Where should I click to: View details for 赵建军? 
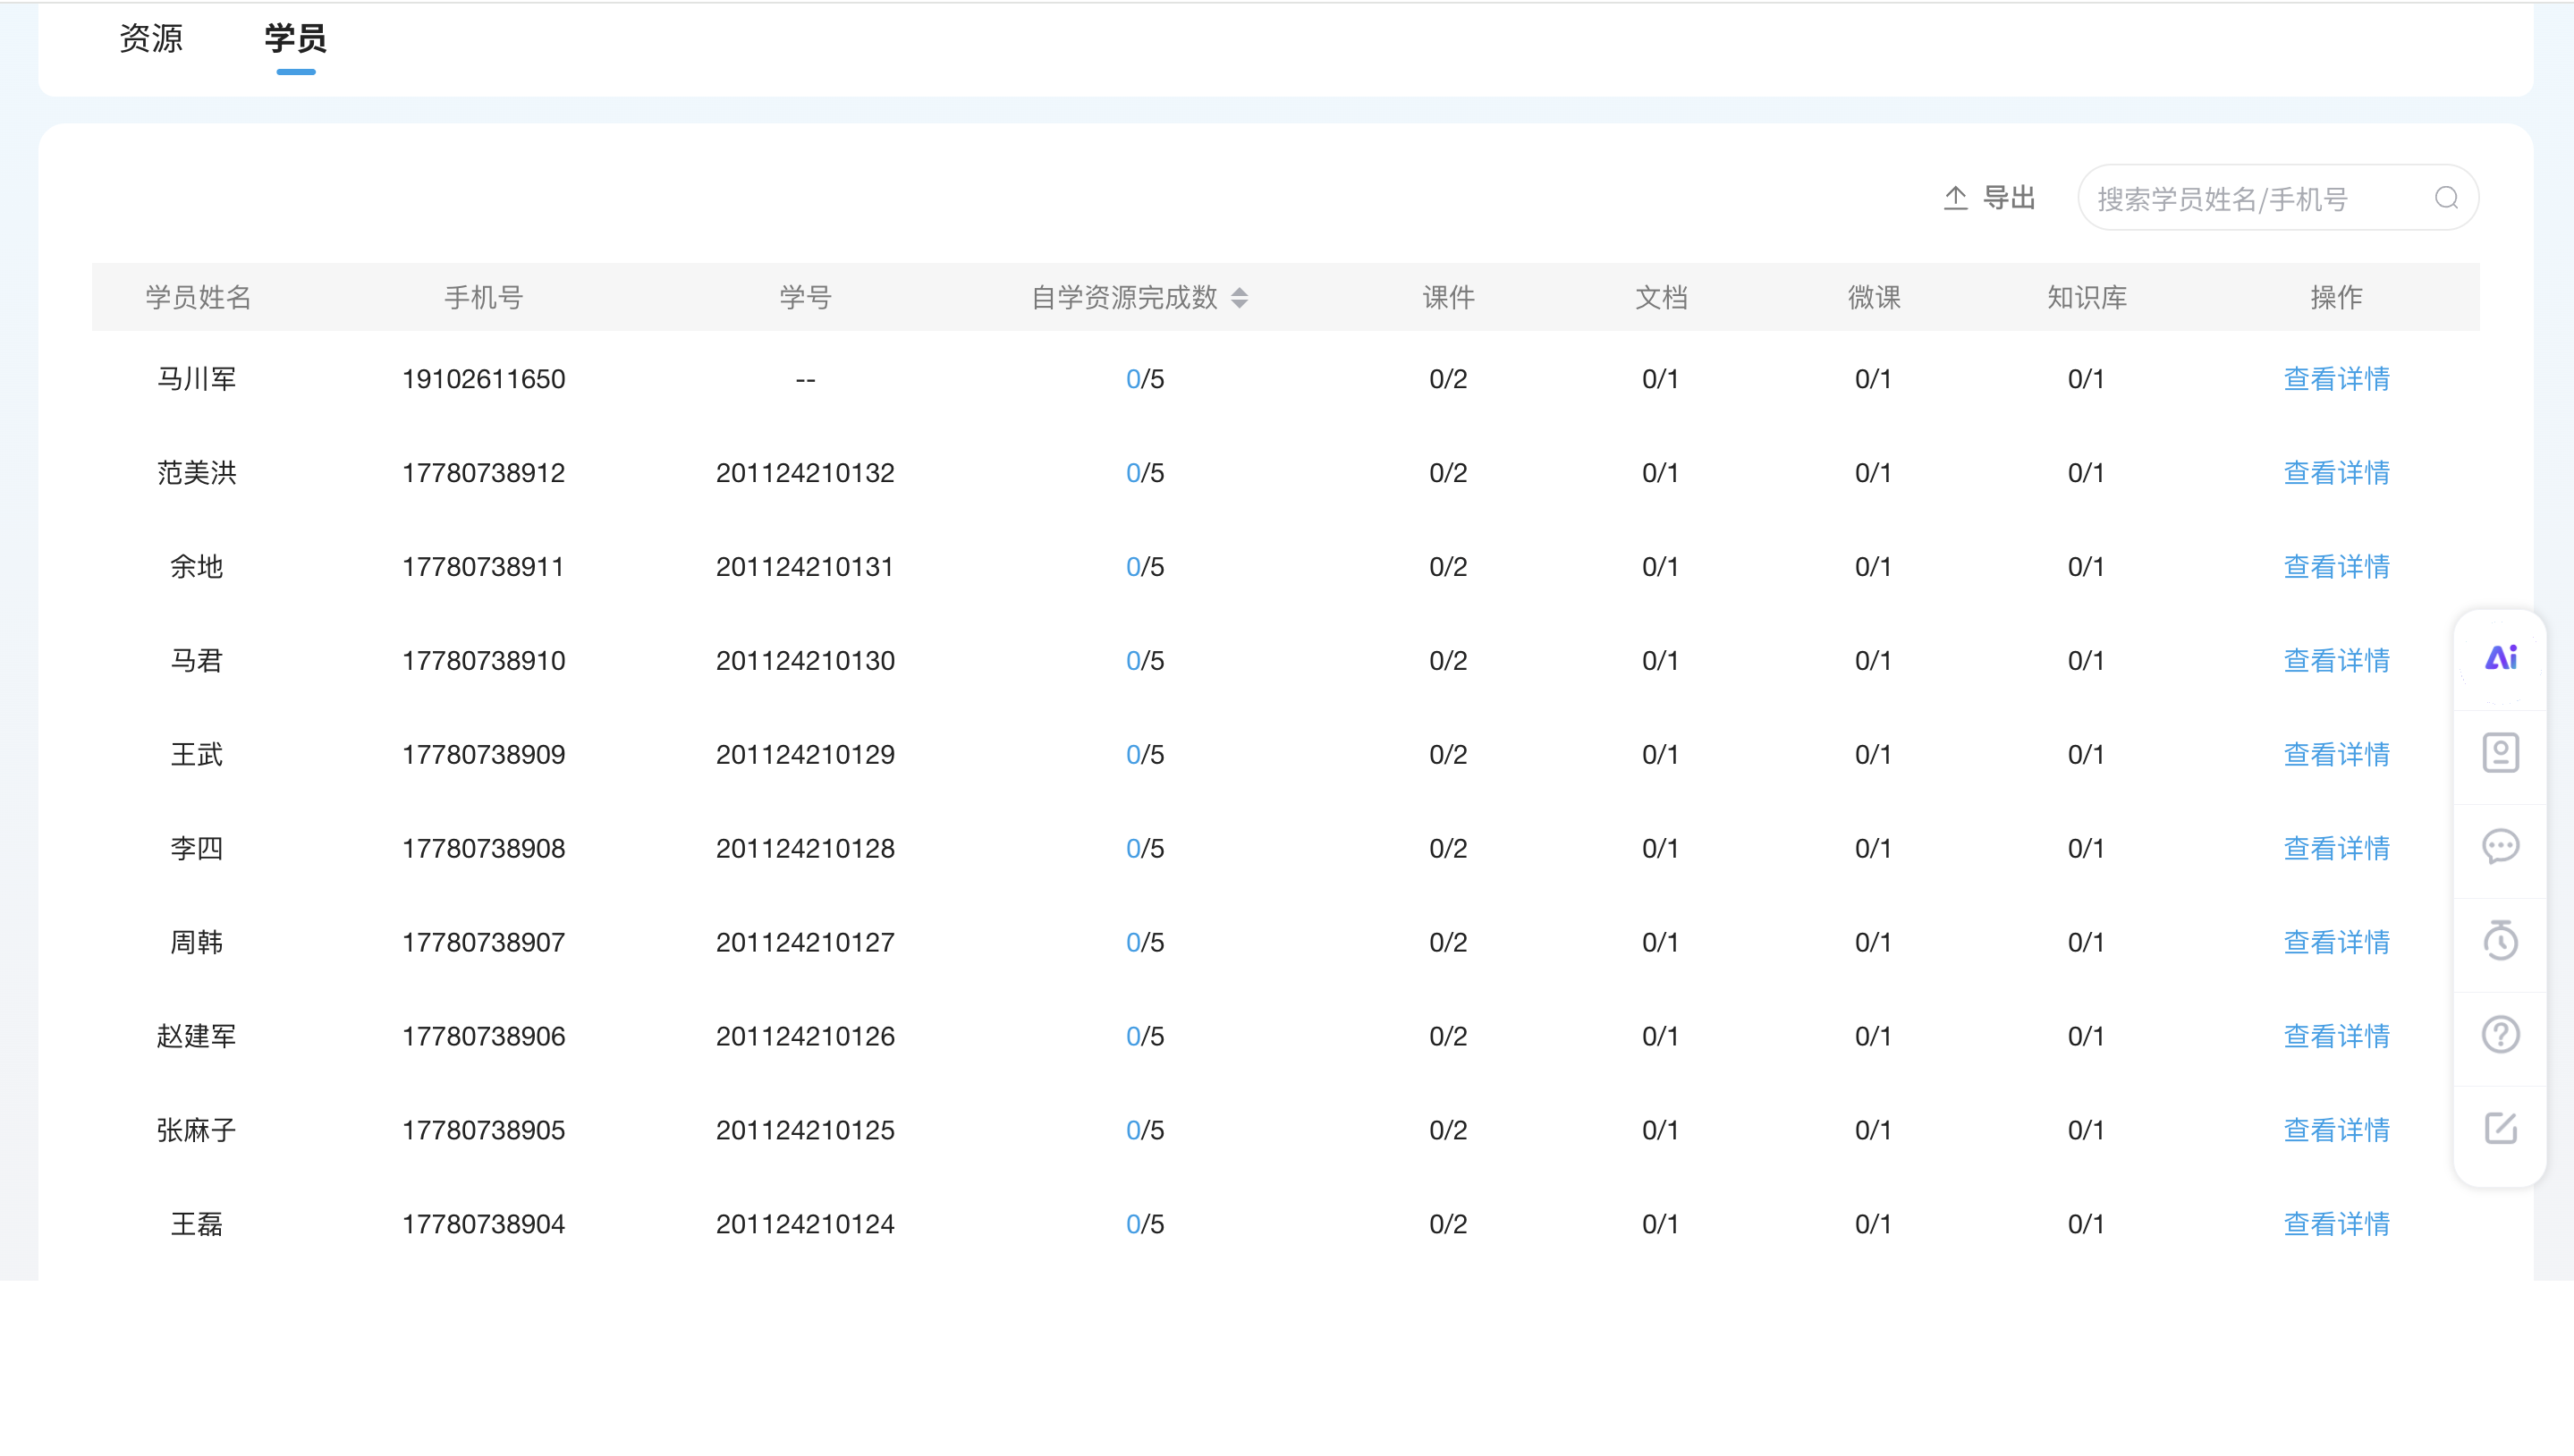click(2336, 1037)
